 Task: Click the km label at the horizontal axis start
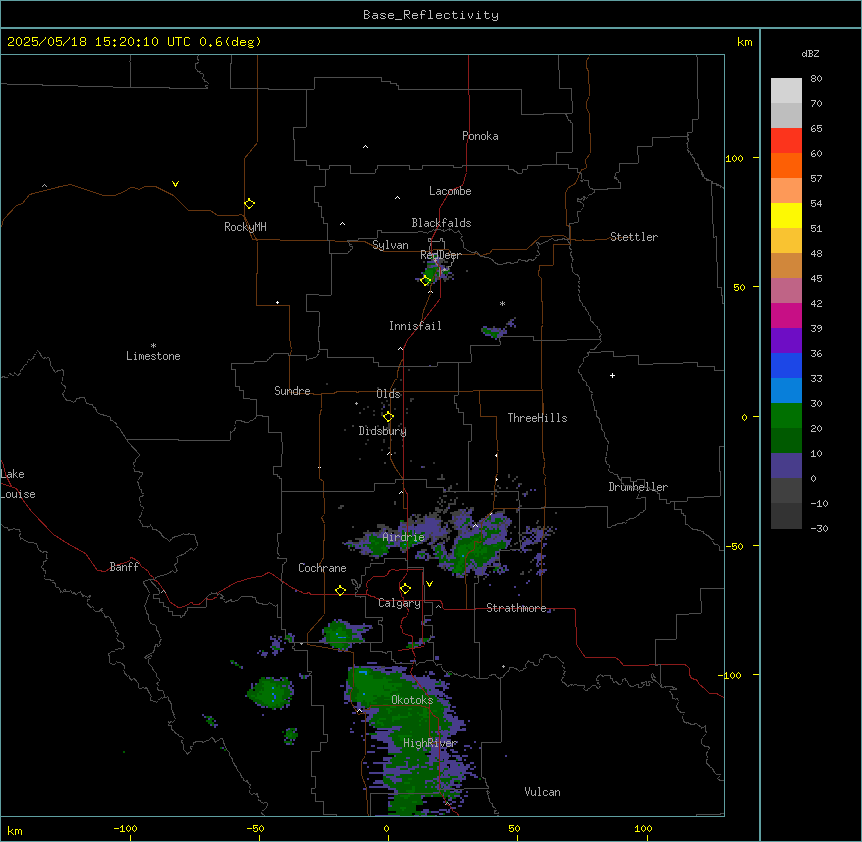coord(14,830)
